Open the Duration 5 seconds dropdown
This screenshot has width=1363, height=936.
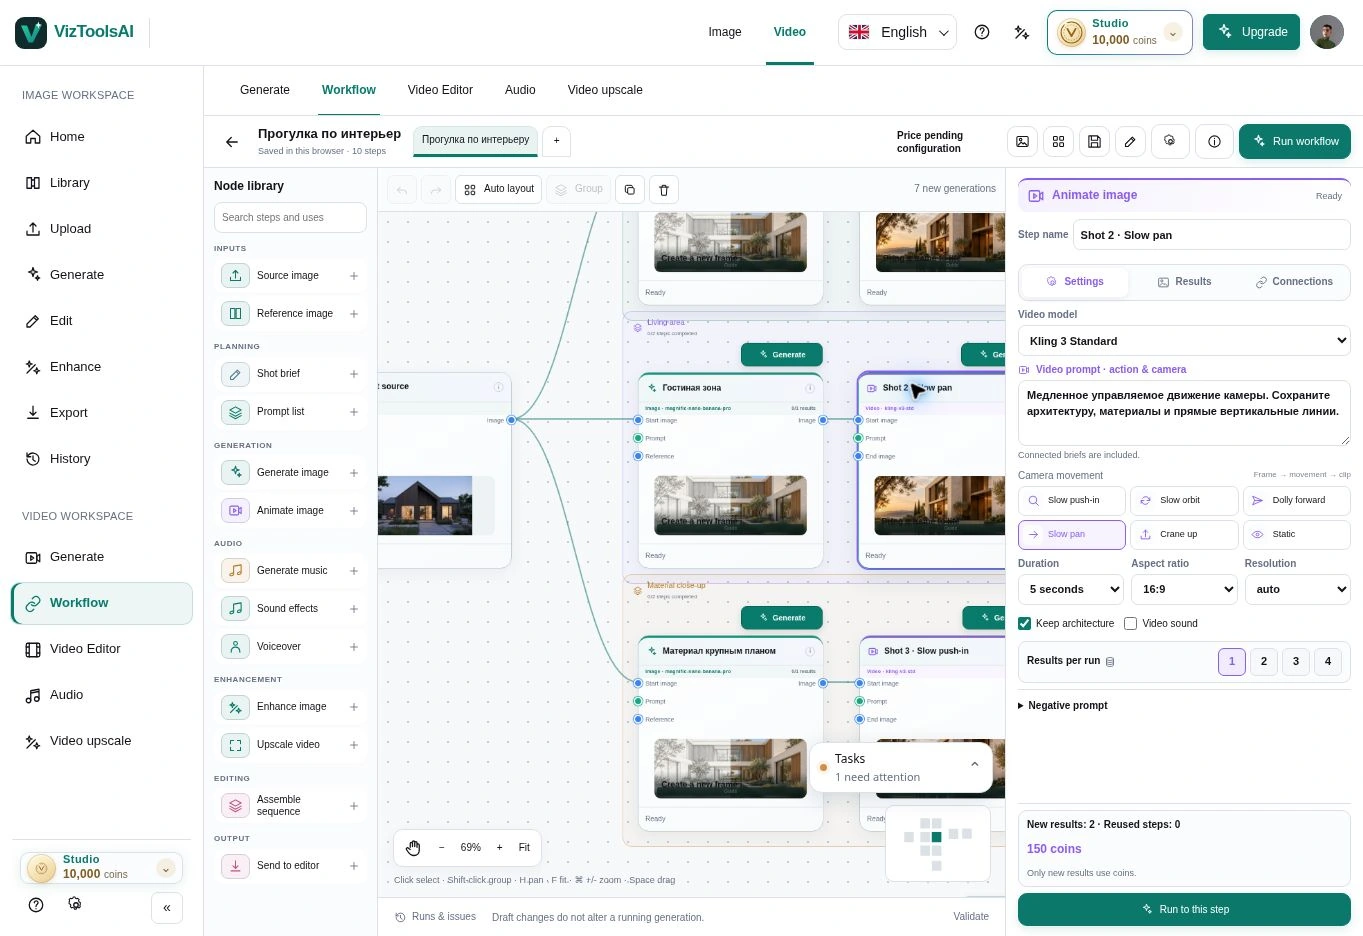[1071, 590]
